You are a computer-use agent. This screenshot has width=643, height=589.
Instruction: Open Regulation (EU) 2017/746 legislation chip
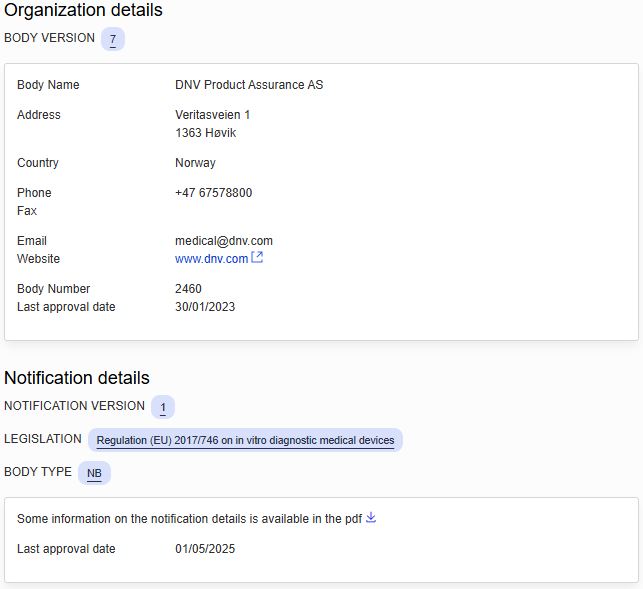[x=245, y=440]
